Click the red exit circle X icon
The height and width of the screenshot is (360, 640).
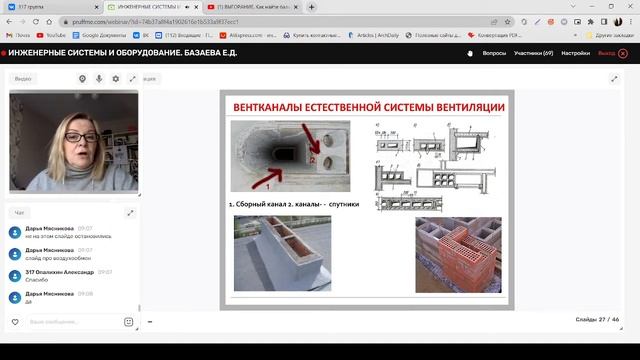tap(623, 53)
